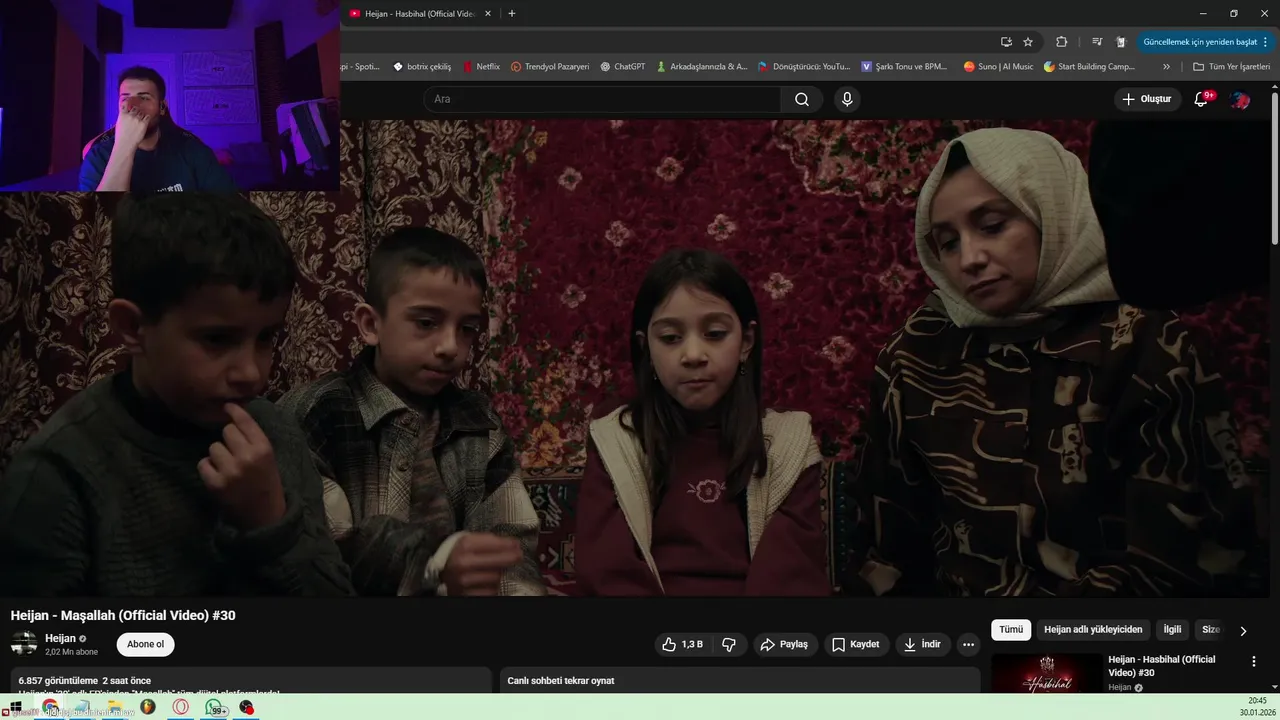Select the İlgili filter chip

click(1172, 630)
